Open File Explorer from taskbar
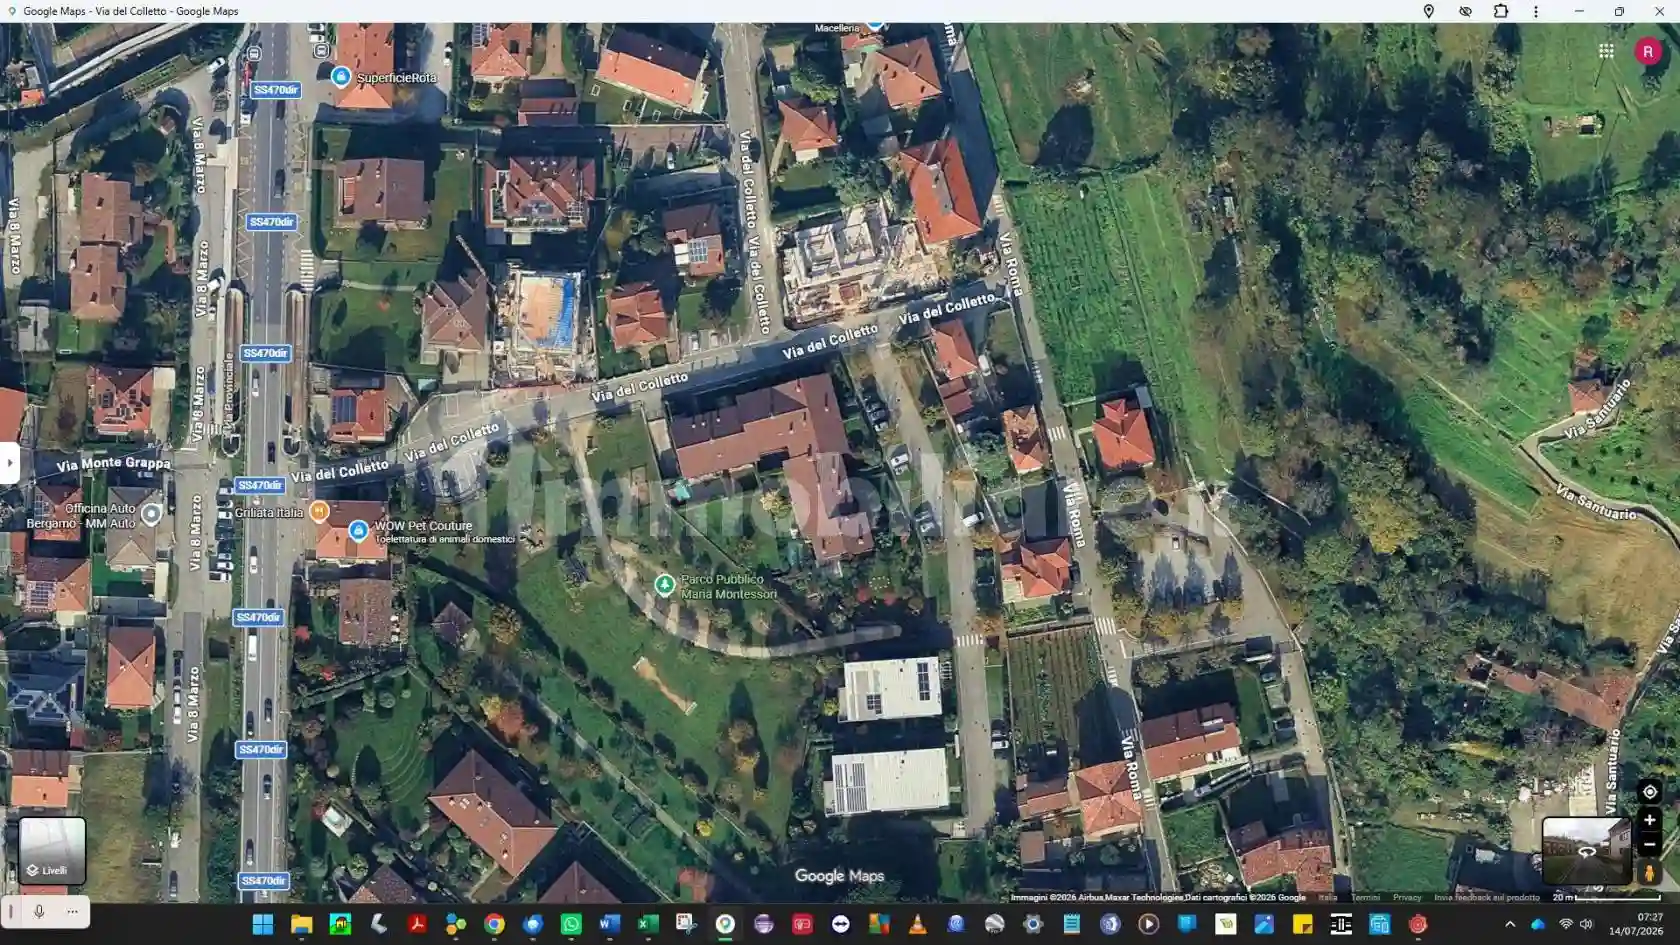The width and height of the screenshot is (1680, 945). coord(301,924)
